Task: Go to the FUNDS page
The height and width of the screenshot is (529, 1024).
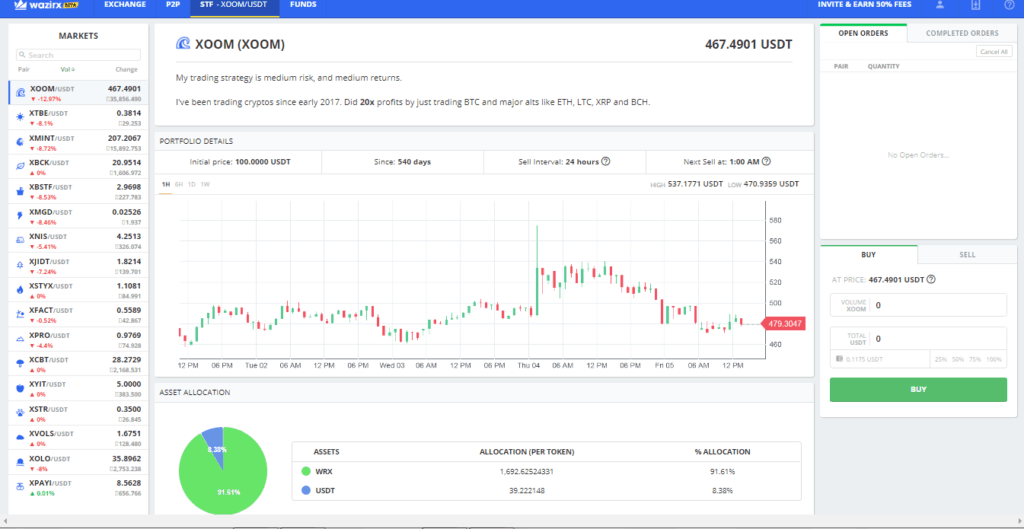Action: pos(303,5)
